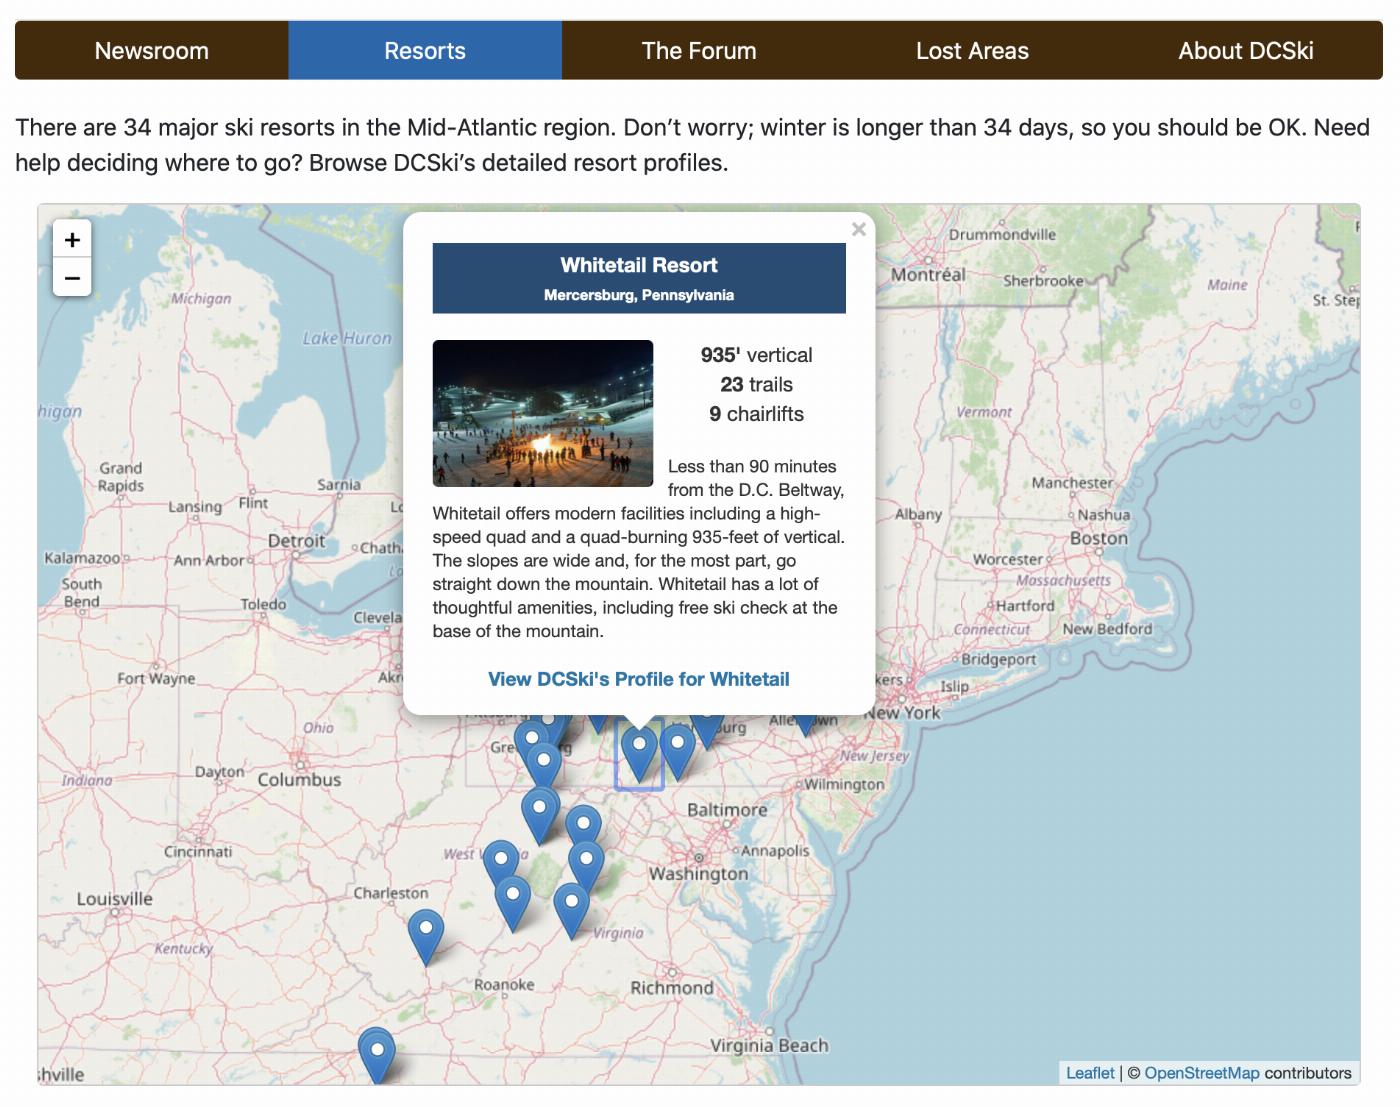Click the Whitetail Resort night photo
The height and width of the screenshot is (1107, 1400).
point(543,413)
